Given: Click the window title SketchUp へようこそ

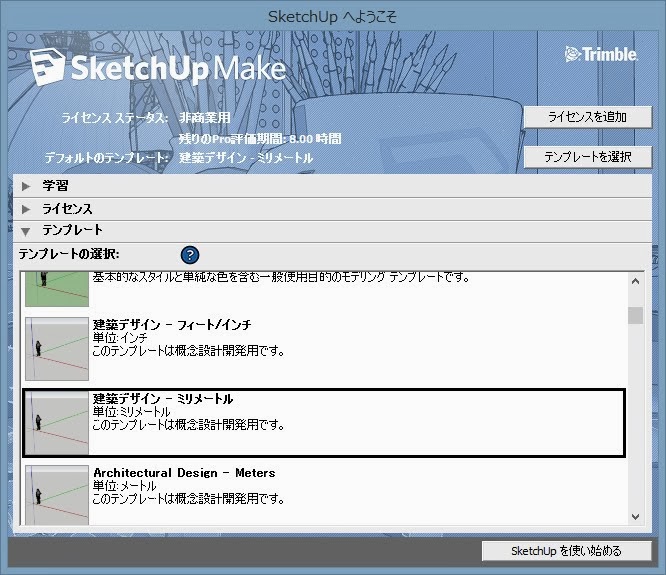Looking at the screenshot, I should [x=333, y=17].
